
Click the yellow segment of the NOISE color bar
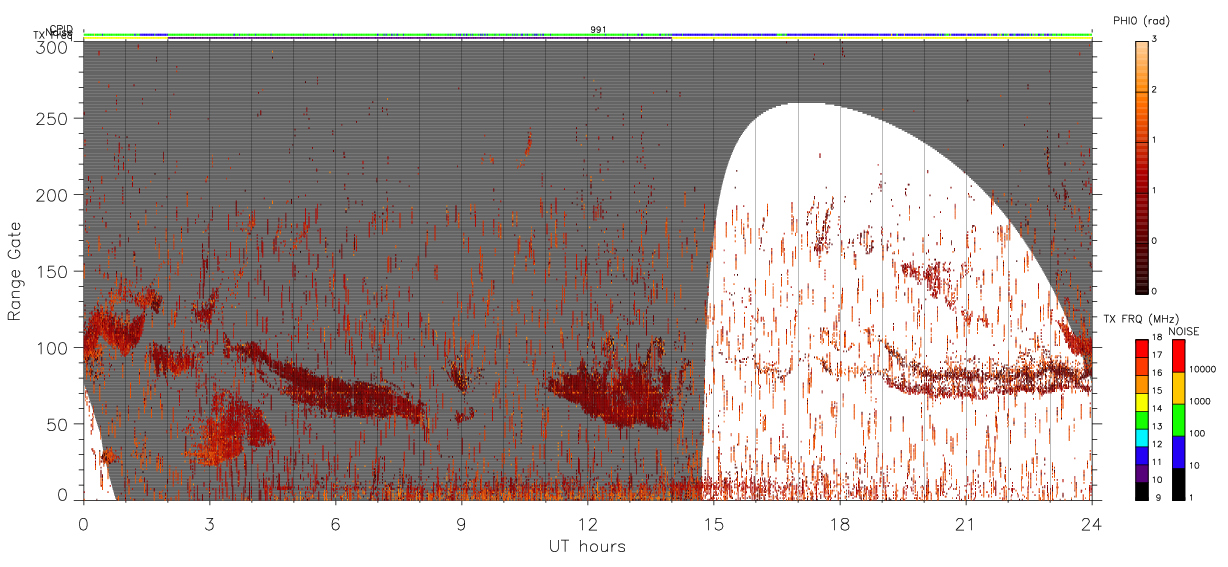point(1177,388)
